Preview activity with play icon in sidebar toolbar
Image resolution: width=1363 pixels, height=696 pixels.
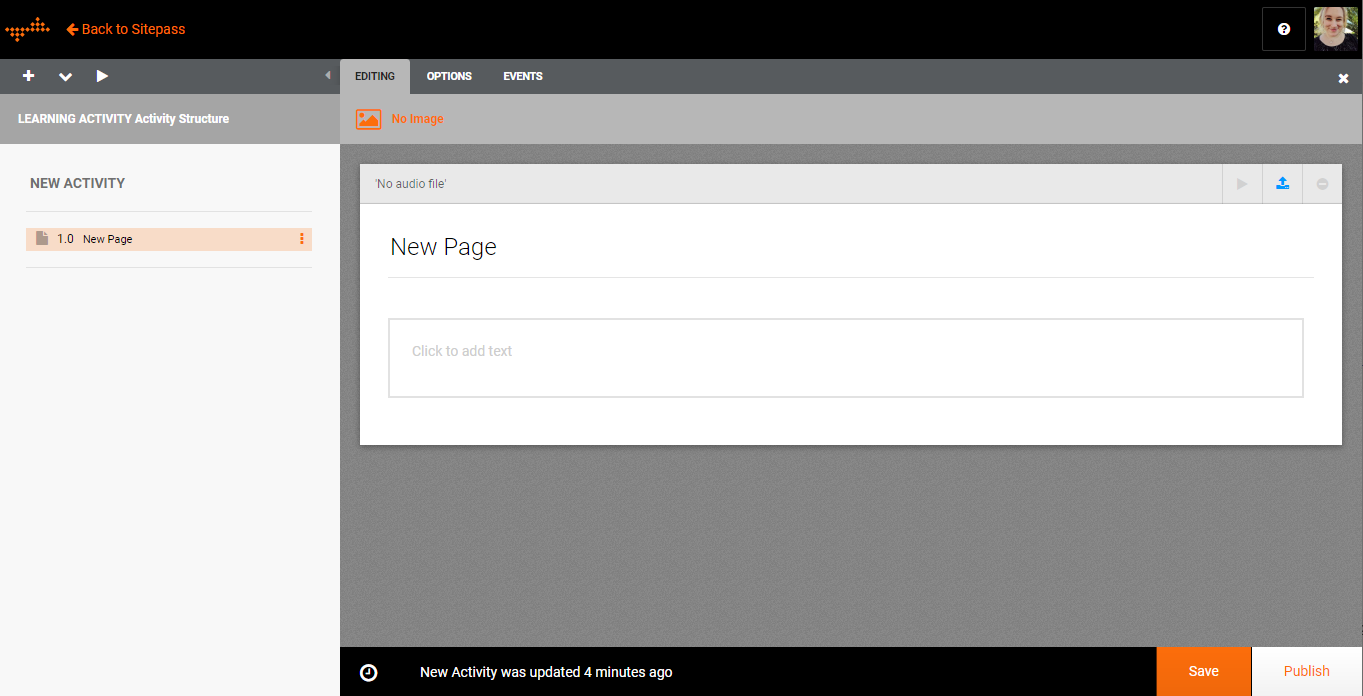point(102,76)
